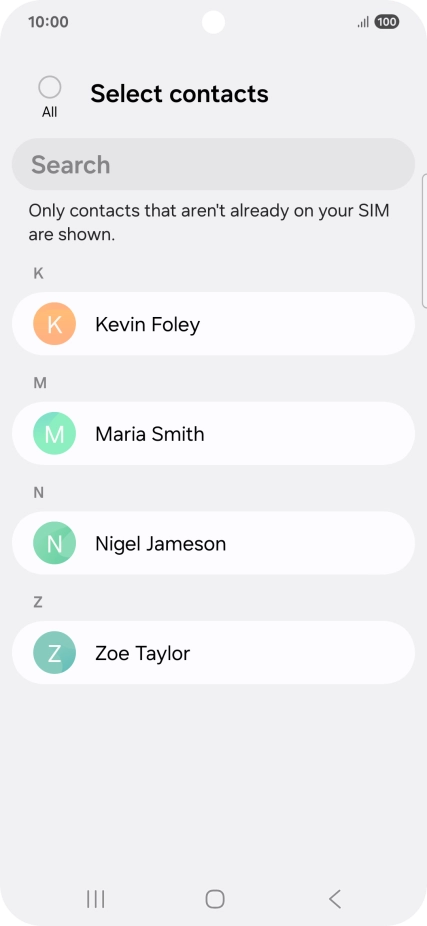Choose the Nigel Jameson contact
The image size is (427, 926).
tap(213, 543)
